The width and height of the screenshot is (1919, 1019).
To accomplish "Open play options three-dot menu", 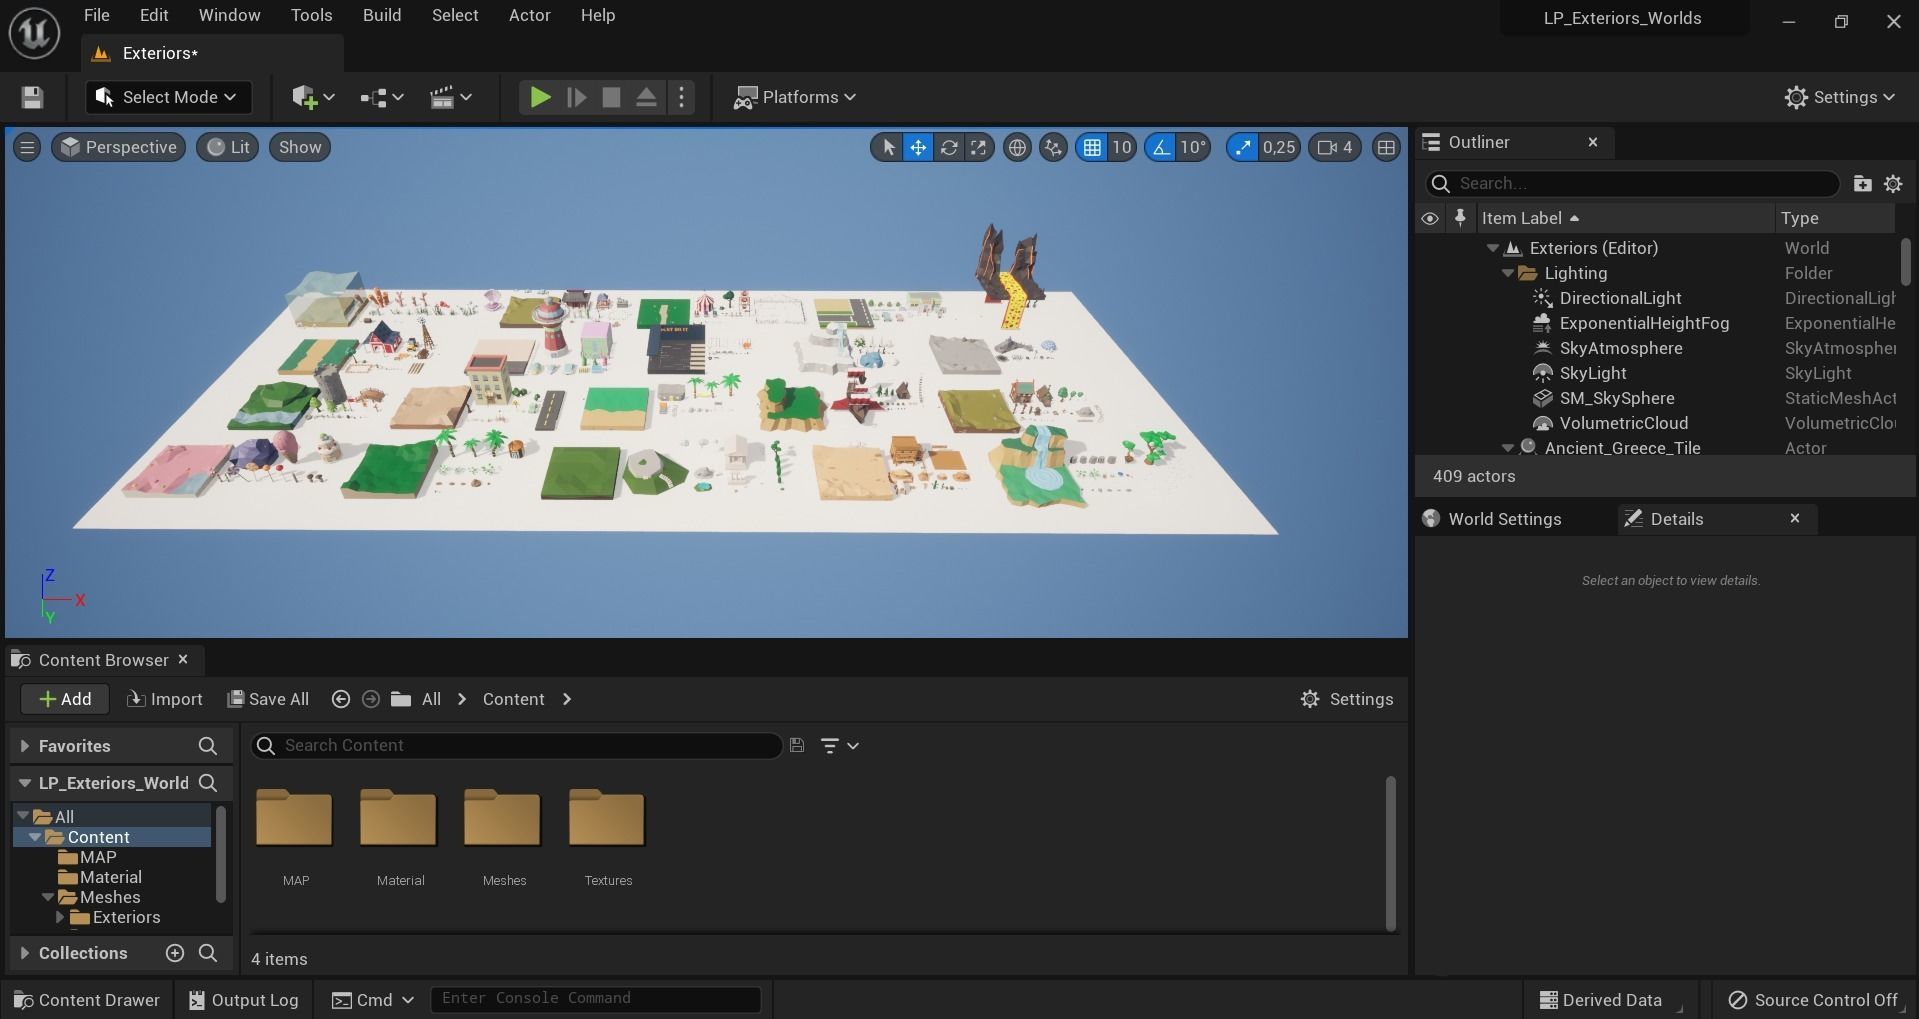I will [x=681, y=97].
